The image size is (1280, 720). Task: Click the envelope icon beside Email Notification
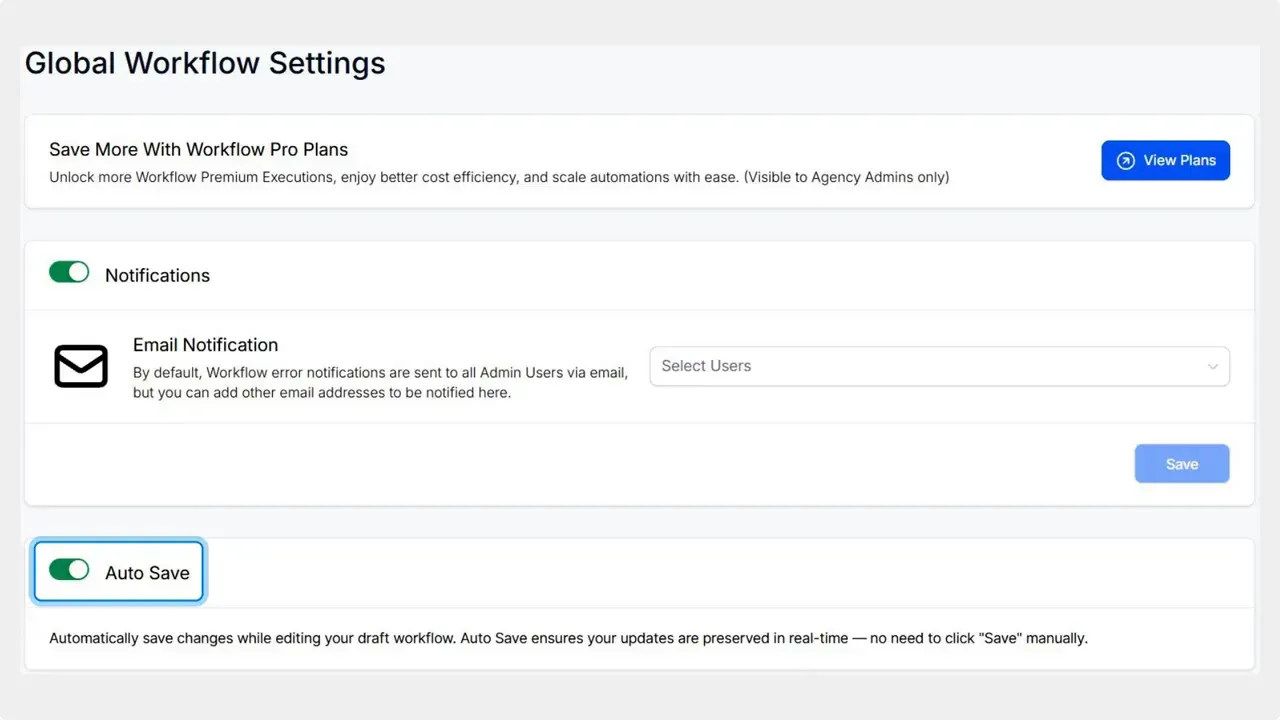pos(80,366)
